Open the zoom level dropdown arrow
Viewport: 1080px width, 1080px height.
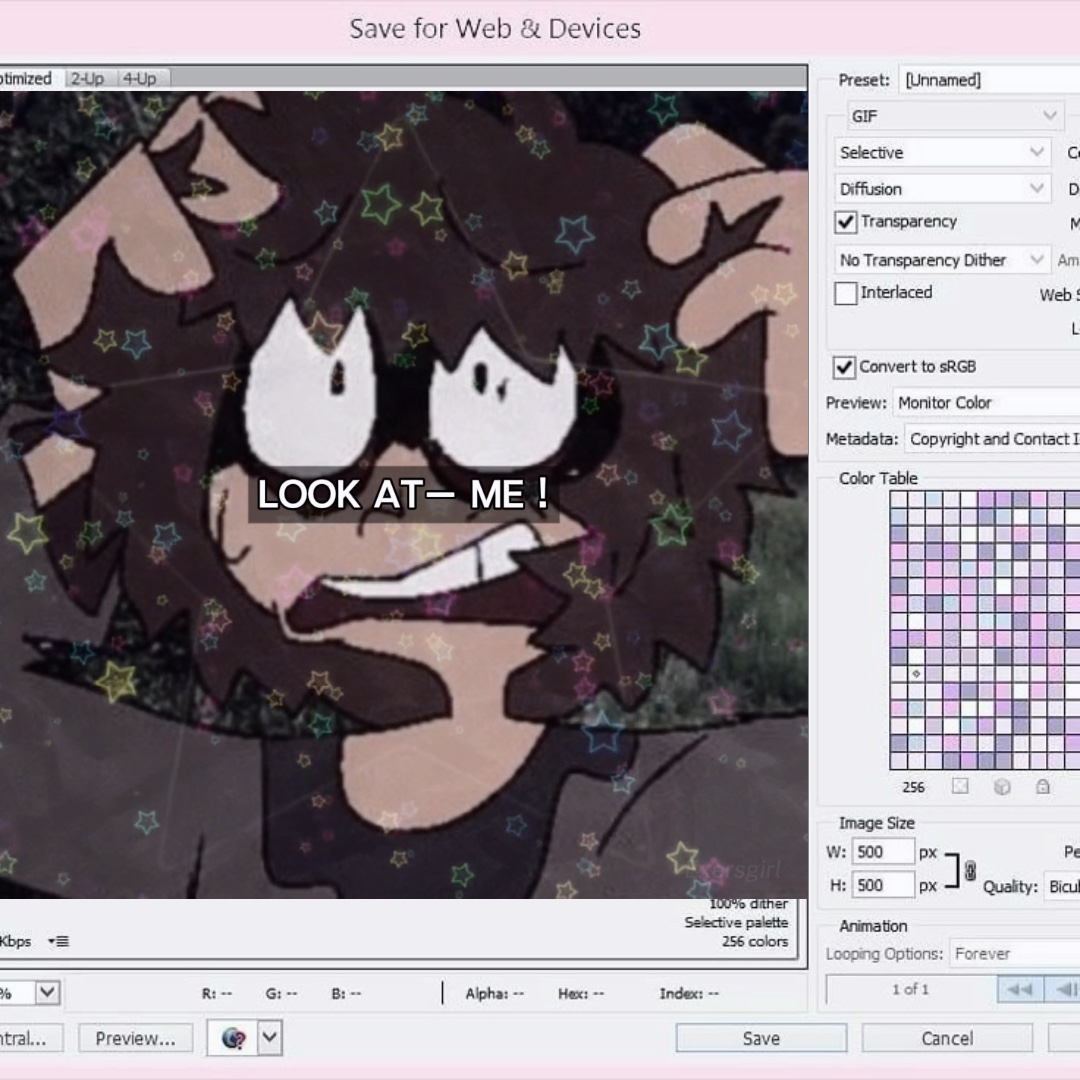[x=48, y=993]
